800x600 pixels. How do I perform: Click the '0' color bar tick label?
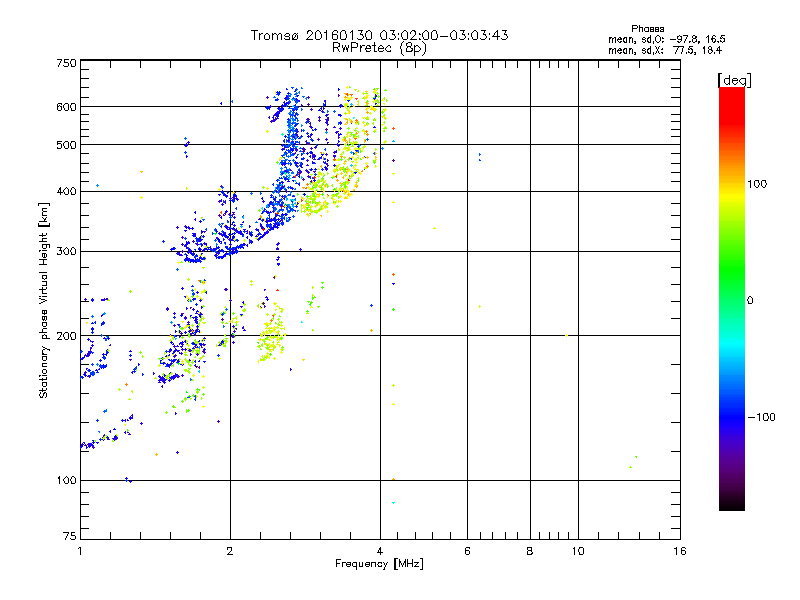[750, 300]
